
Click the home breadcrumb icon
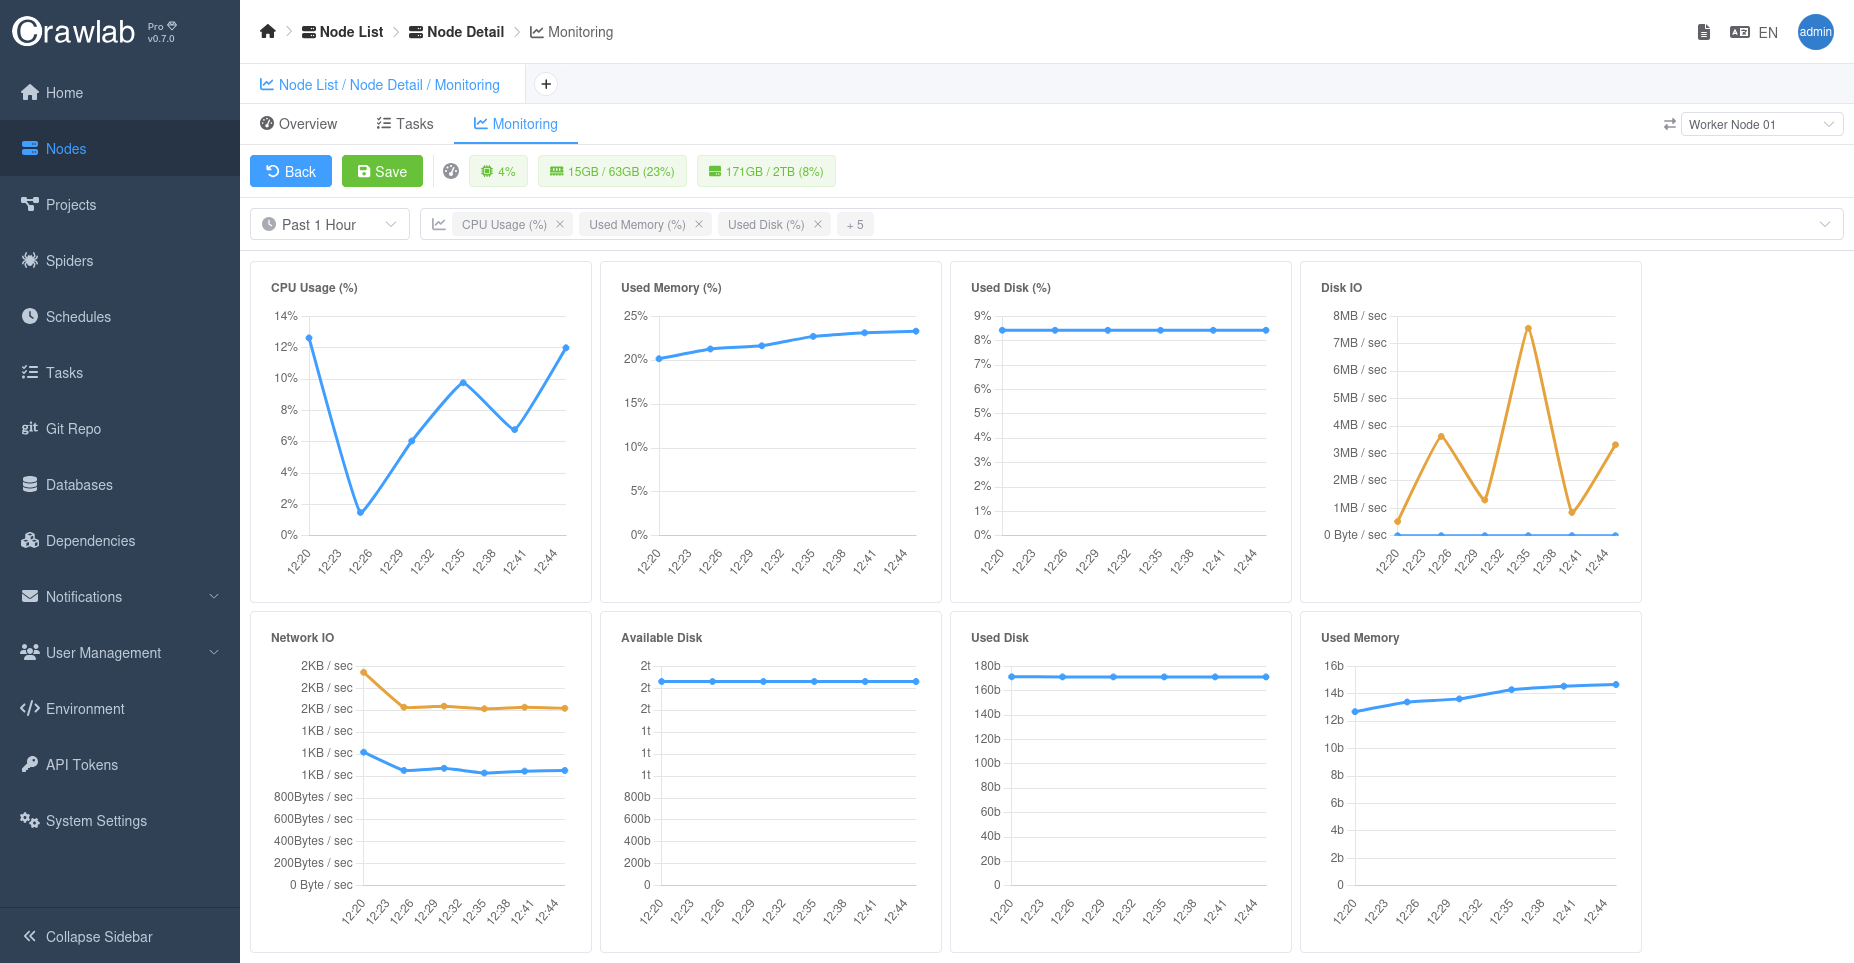coord(267,31)
